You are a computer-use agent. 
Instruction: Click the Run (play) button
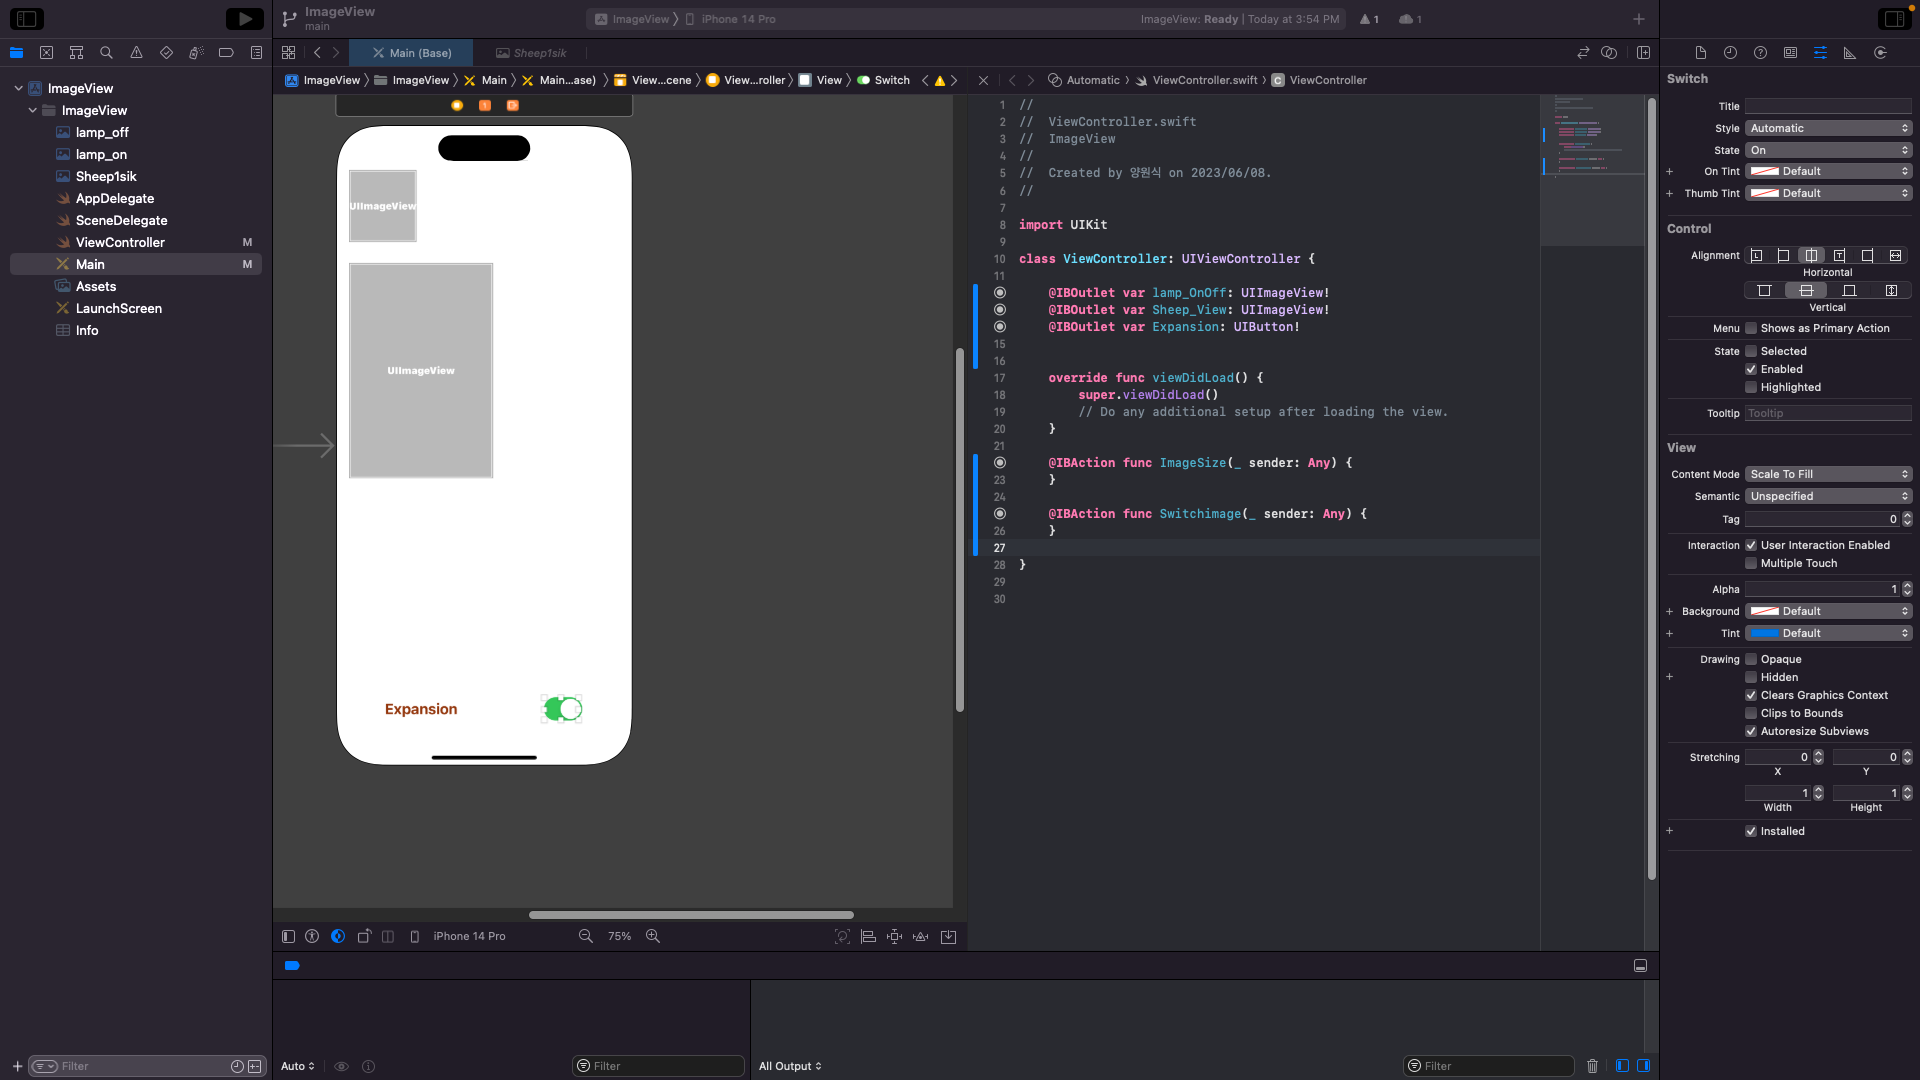click(244, 19)
